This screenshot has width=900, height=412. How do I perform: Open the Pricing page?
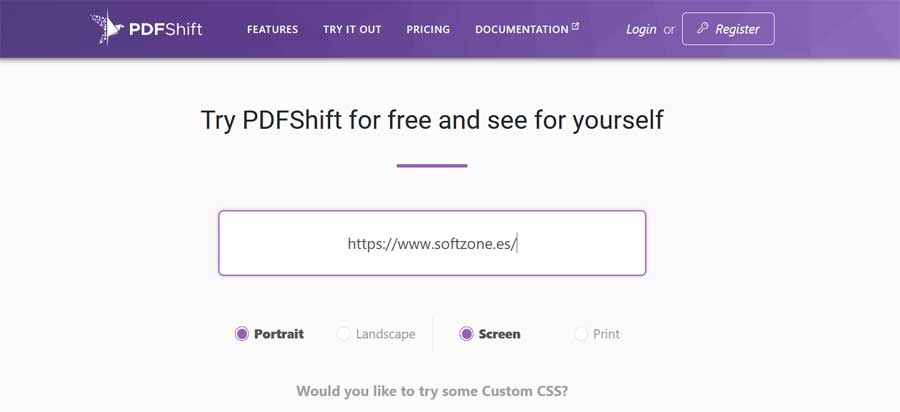(428, 29)
